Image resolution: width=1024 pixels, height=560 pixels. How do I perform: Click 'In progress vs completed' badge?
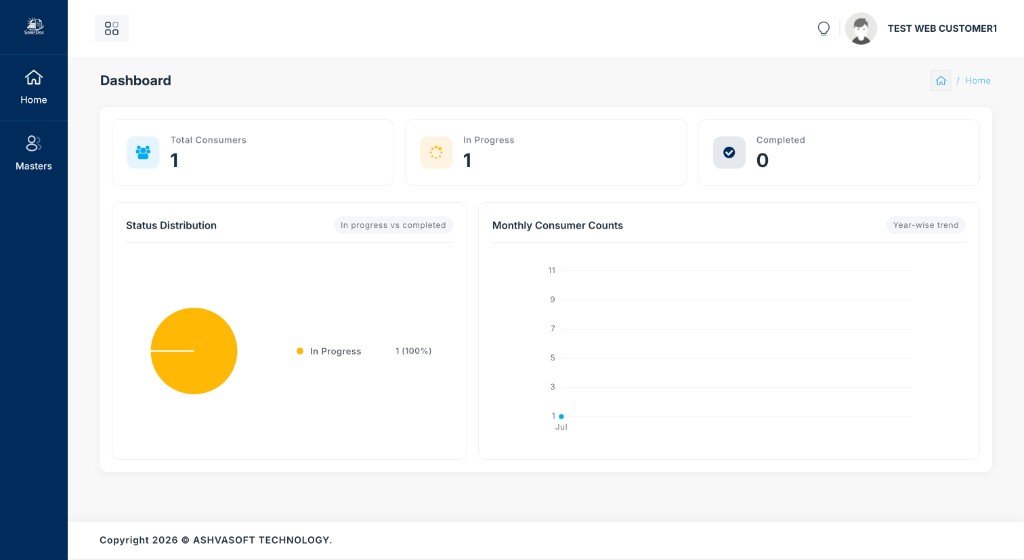(x=393, y=225)
